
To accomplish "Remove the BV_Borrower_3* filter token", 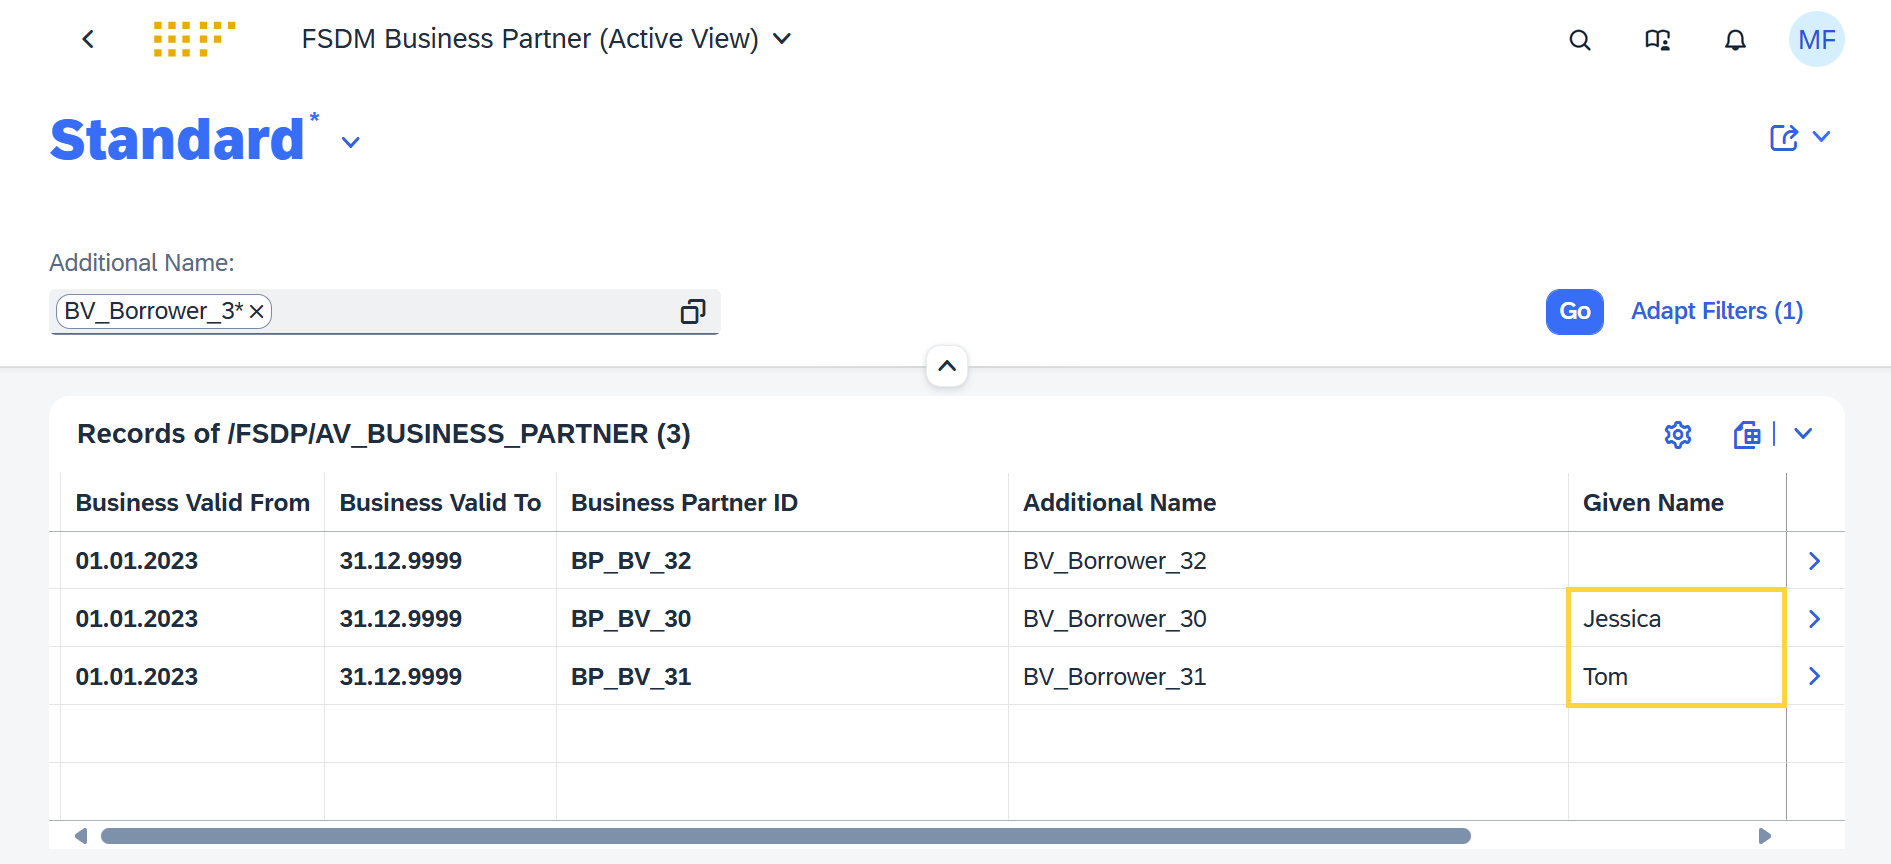I will click(257, 312).
